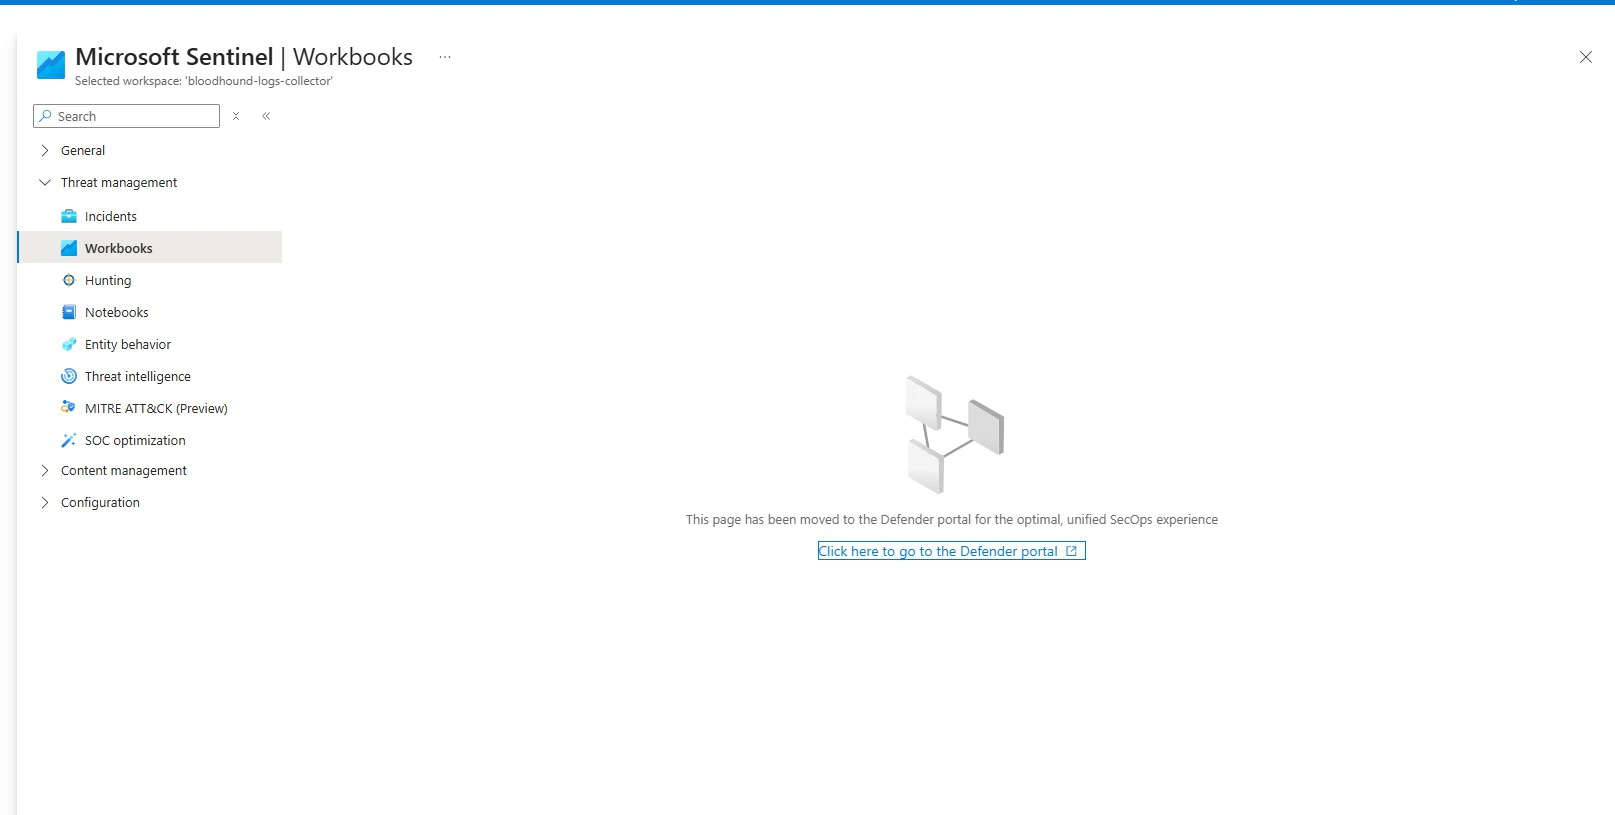
Task: Click the Incidents briefcase icon
Action: [x=69, y=216]
